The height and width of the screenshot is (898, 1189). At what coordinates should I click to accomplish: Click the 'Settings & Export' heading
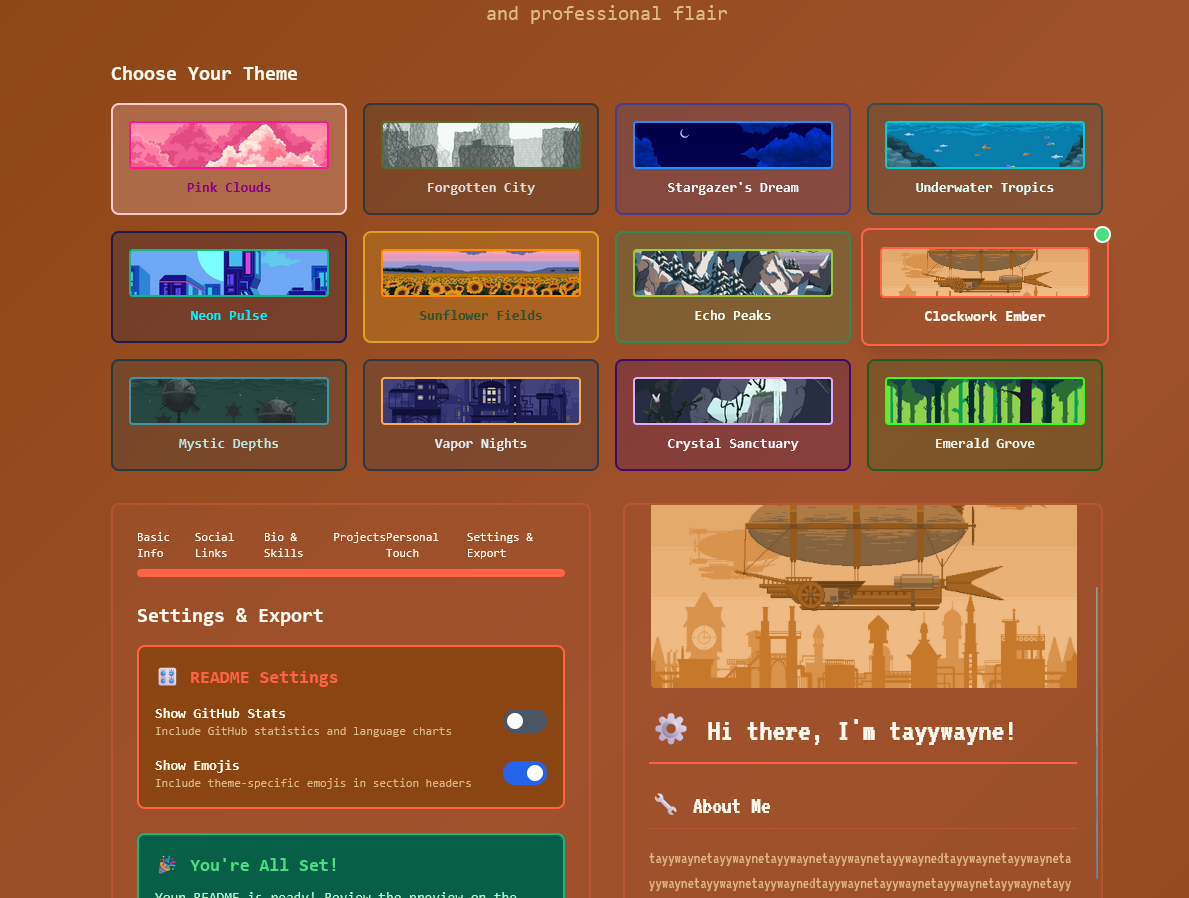pos(230,616)
